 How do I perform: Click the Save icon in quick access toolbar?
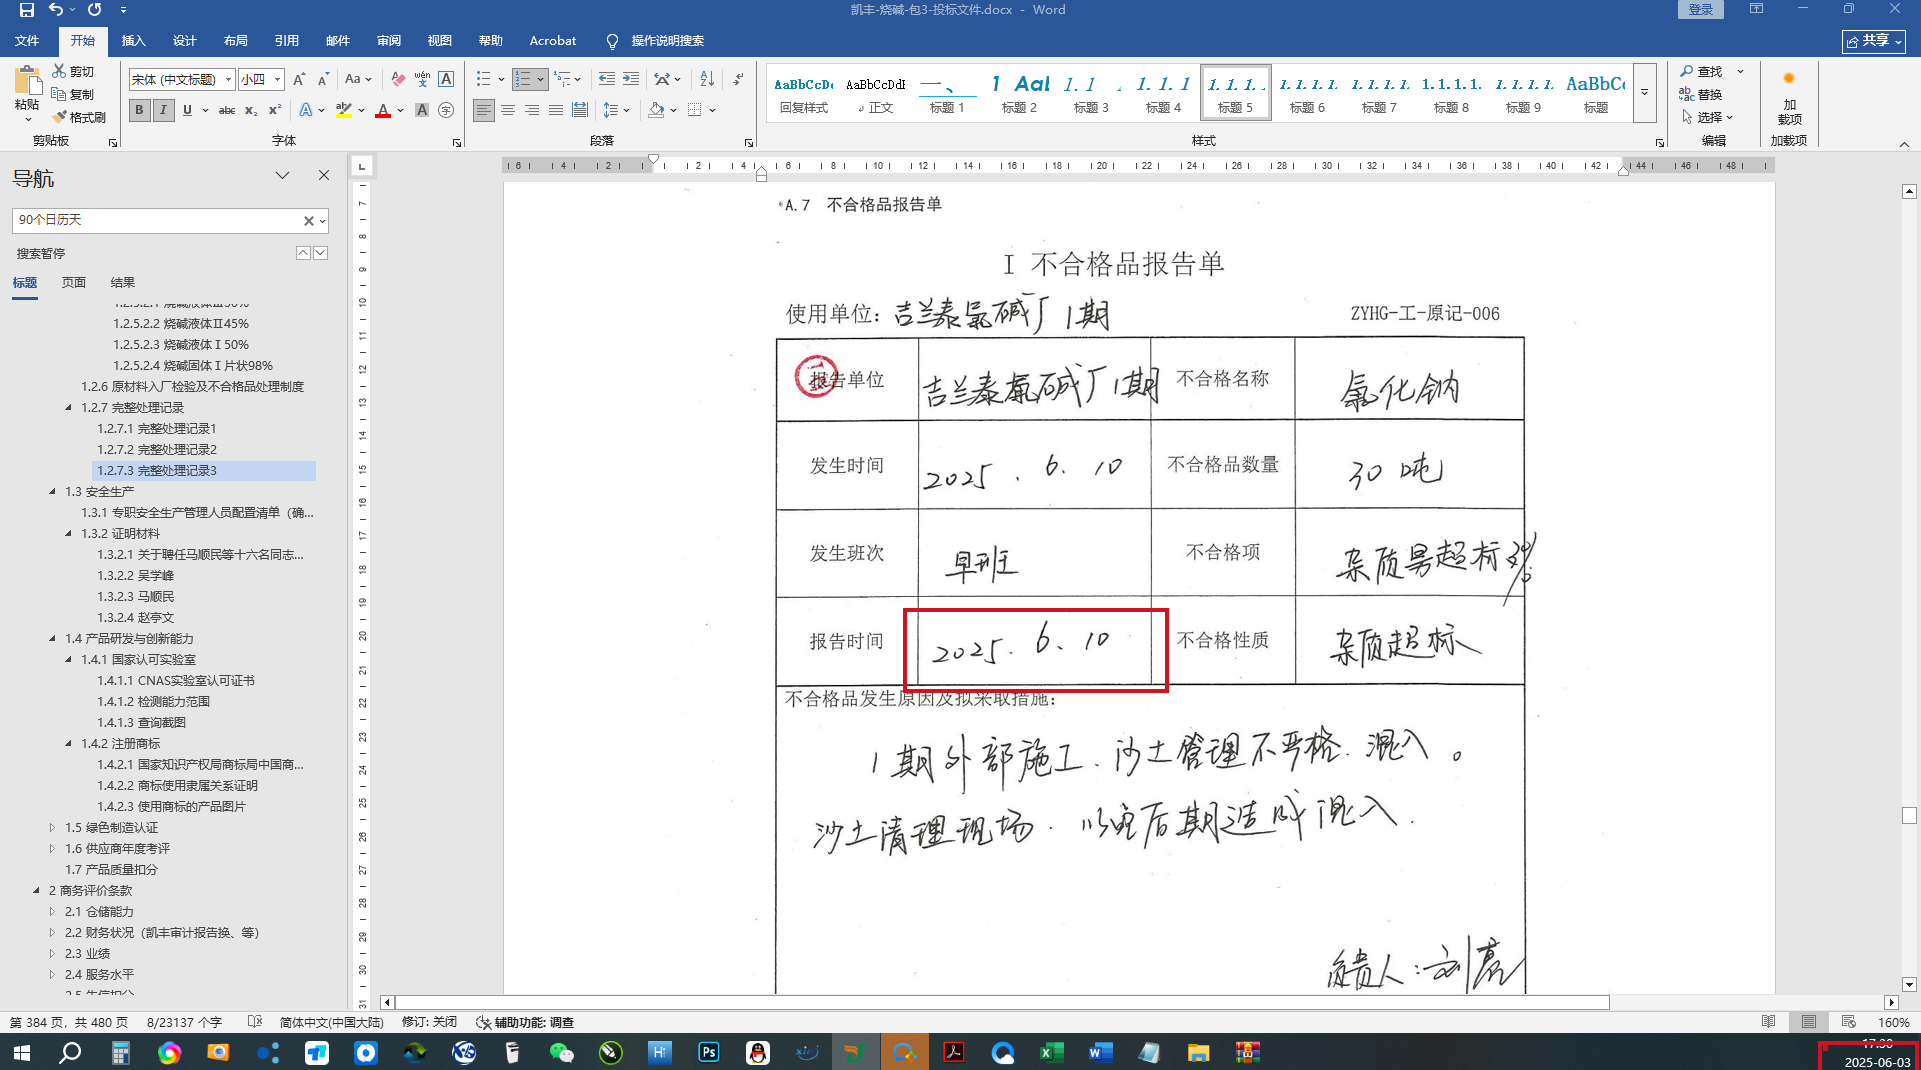tap(27, 10)
